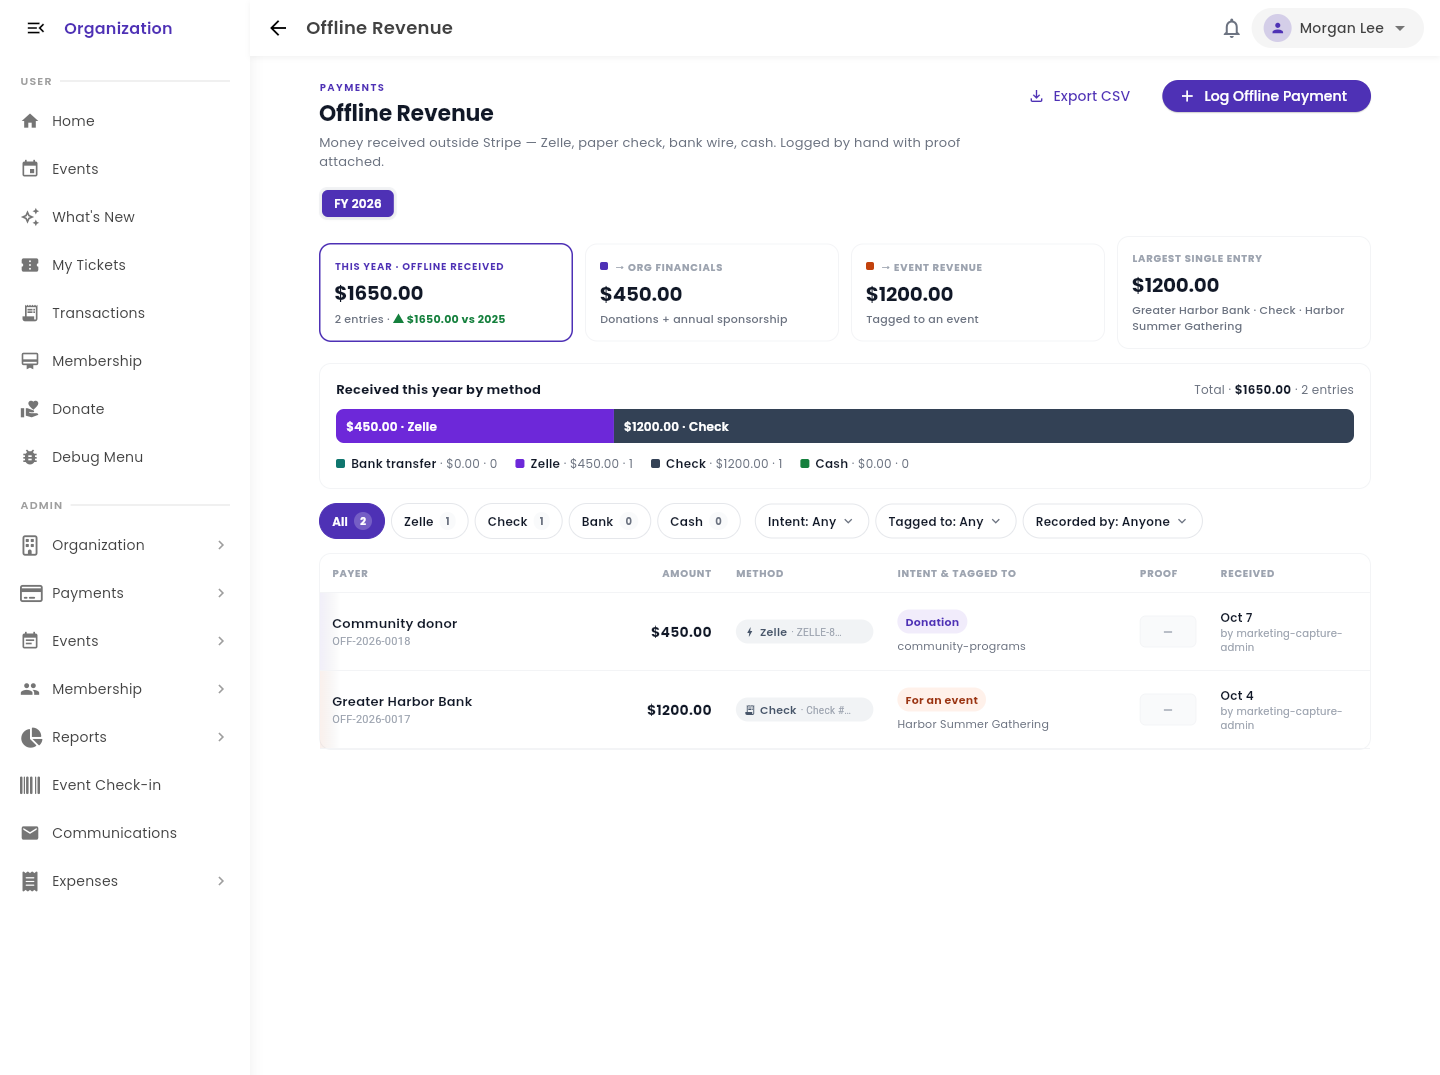Click the Zelle segment of revenue bar

(475, 426)
